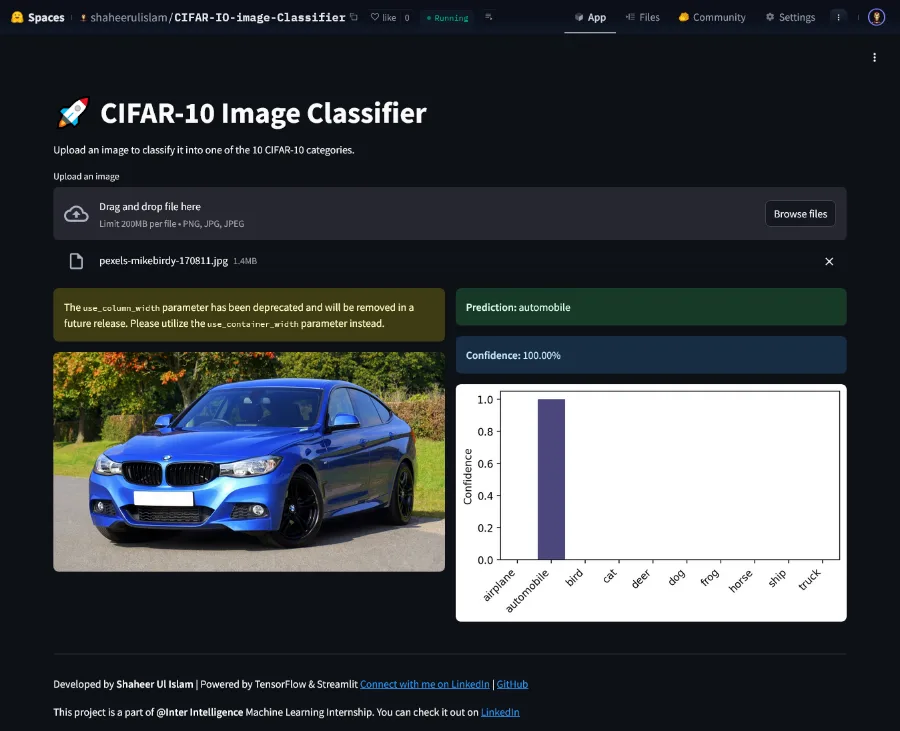Click the like count number
The height and width of the screenshot is (731, 900).
(x=407, y=18)
